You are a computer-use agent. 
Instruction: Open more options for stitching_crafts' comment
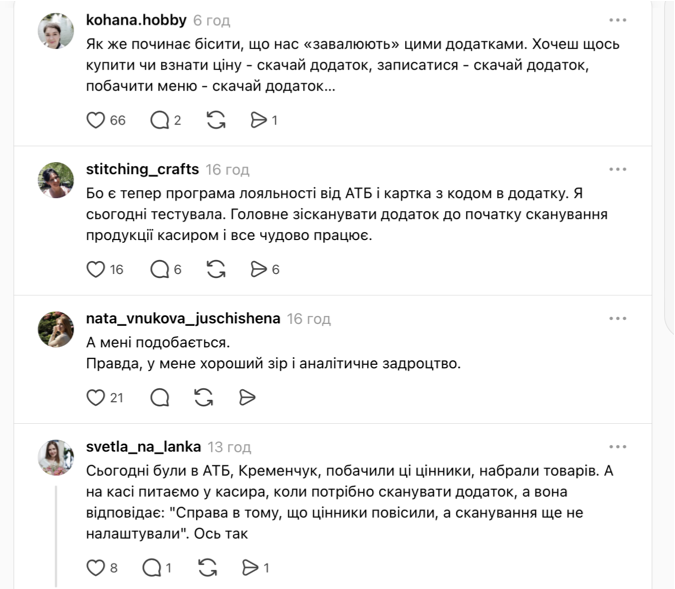click(x=618, y=169)
